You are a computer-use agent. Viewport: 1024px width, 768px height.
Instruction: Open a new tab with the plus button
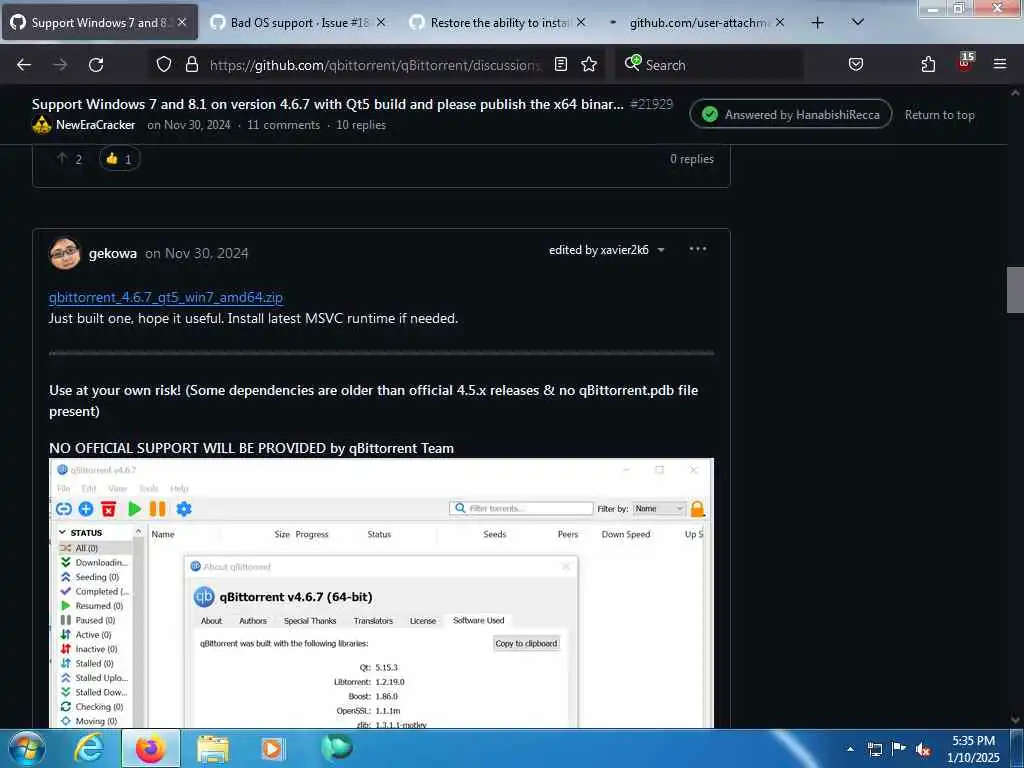(817, 23)
